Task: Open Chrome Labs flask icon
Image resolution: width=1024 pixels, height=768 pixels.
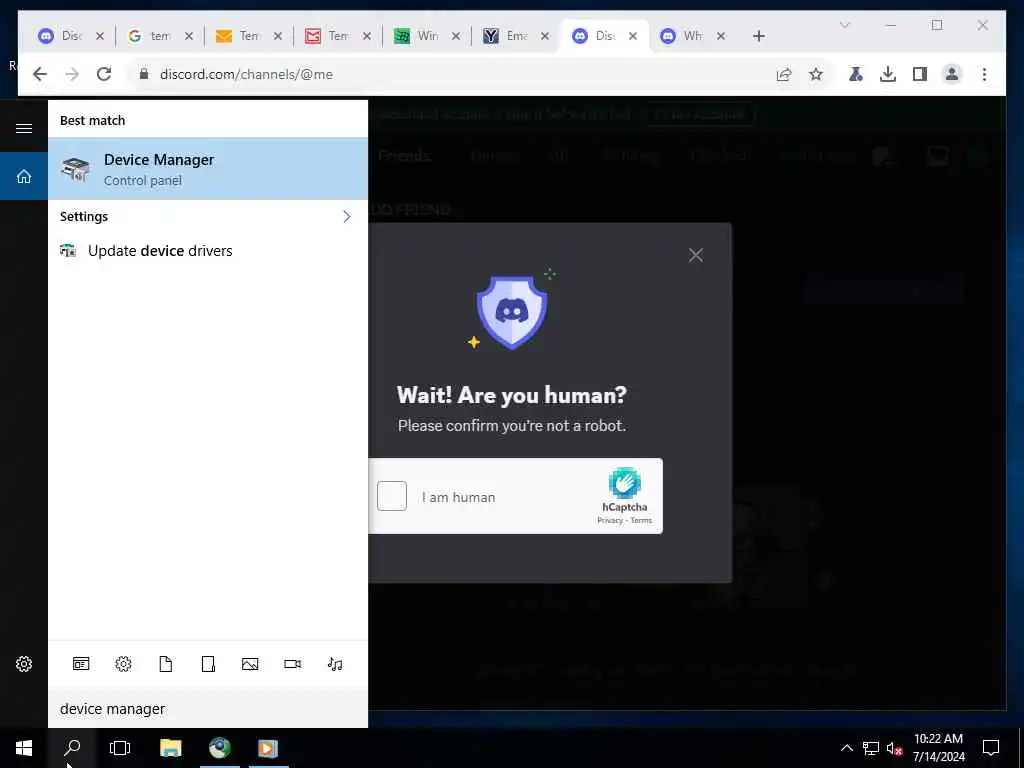Action: [x=856, y=74]
